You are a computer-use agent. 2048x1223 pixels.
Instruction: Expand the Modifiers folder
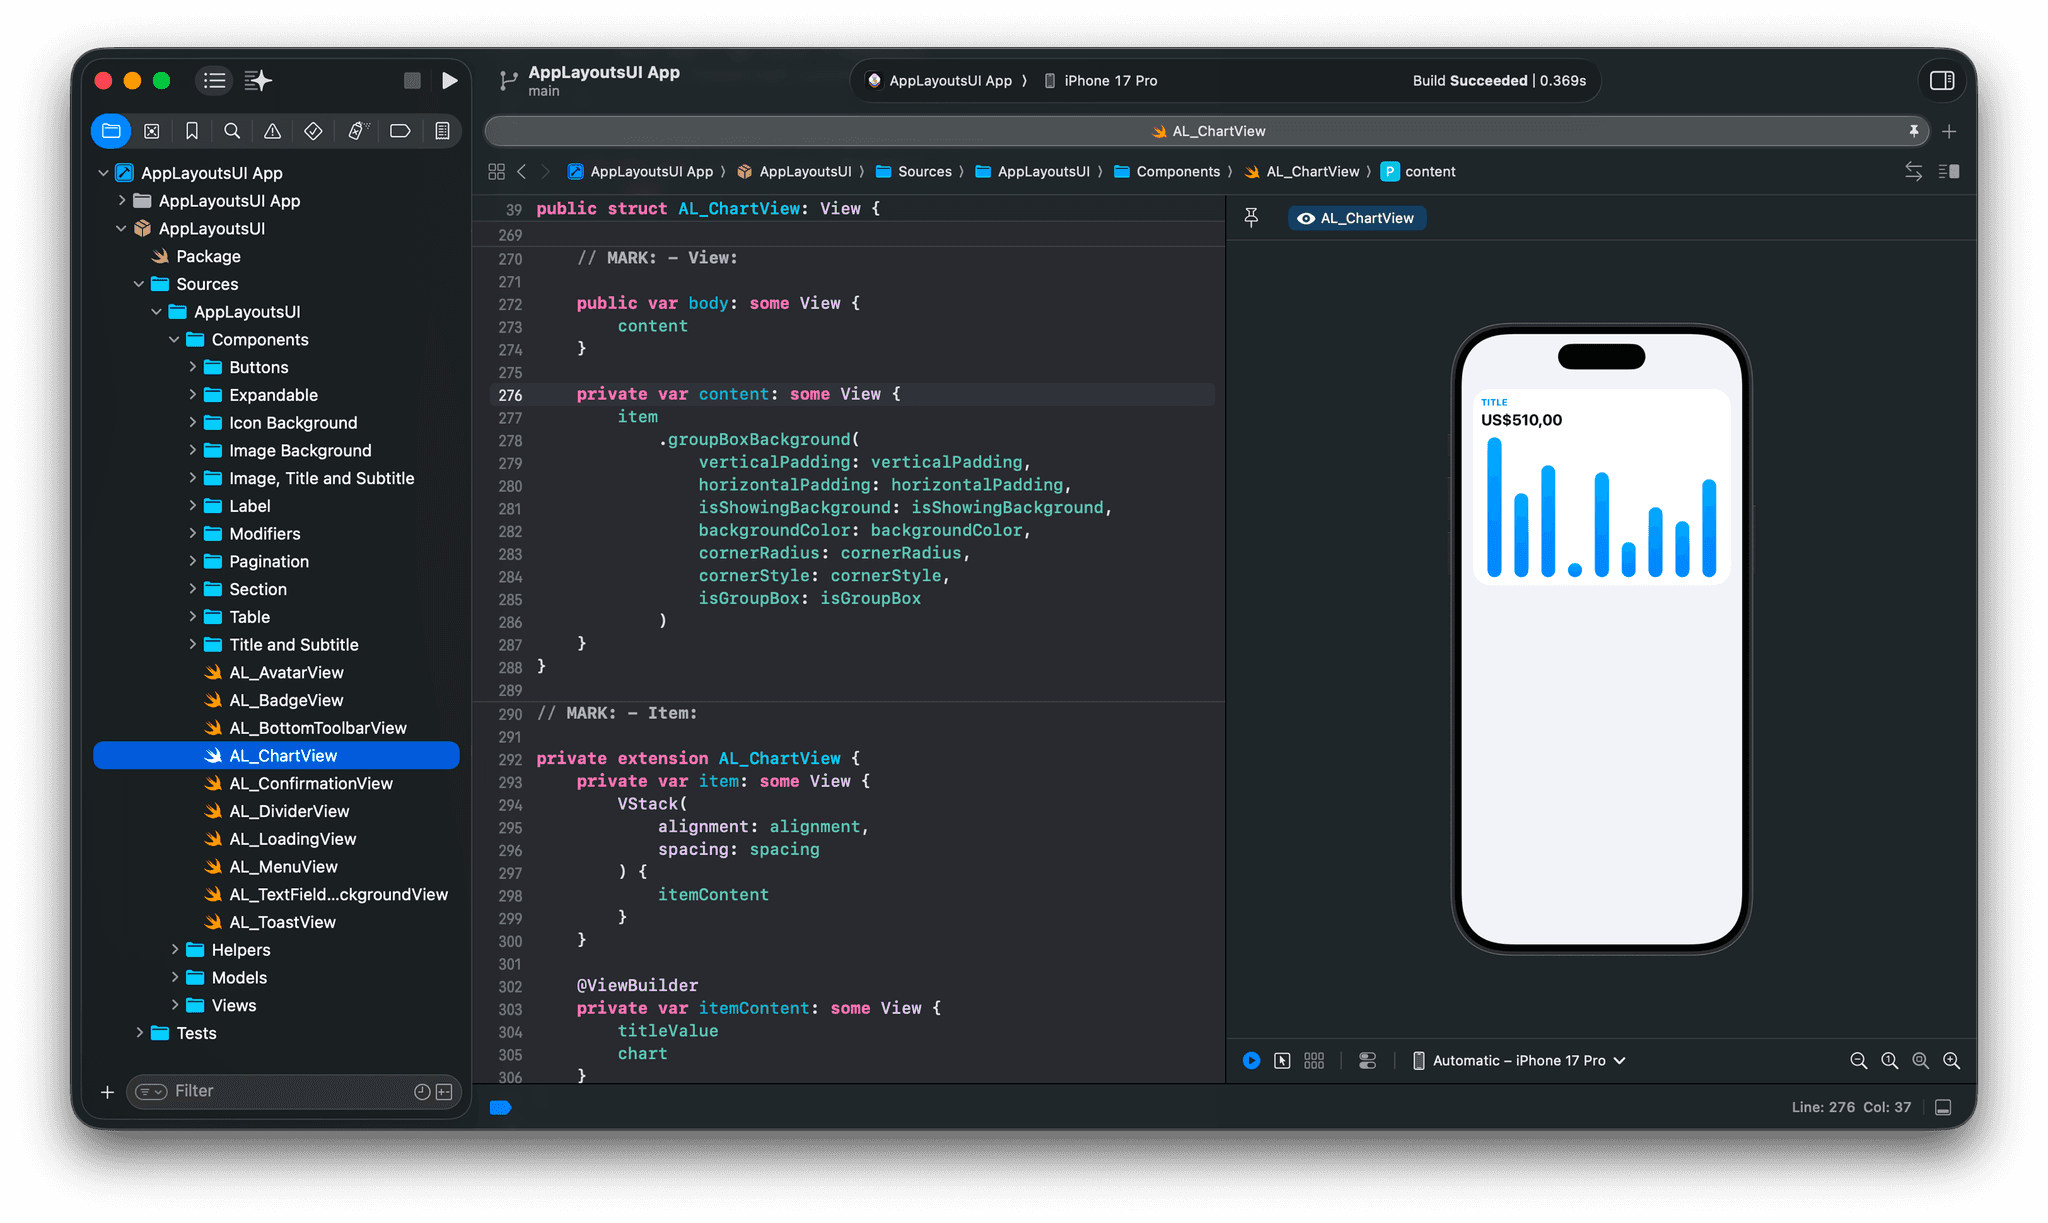192,534
